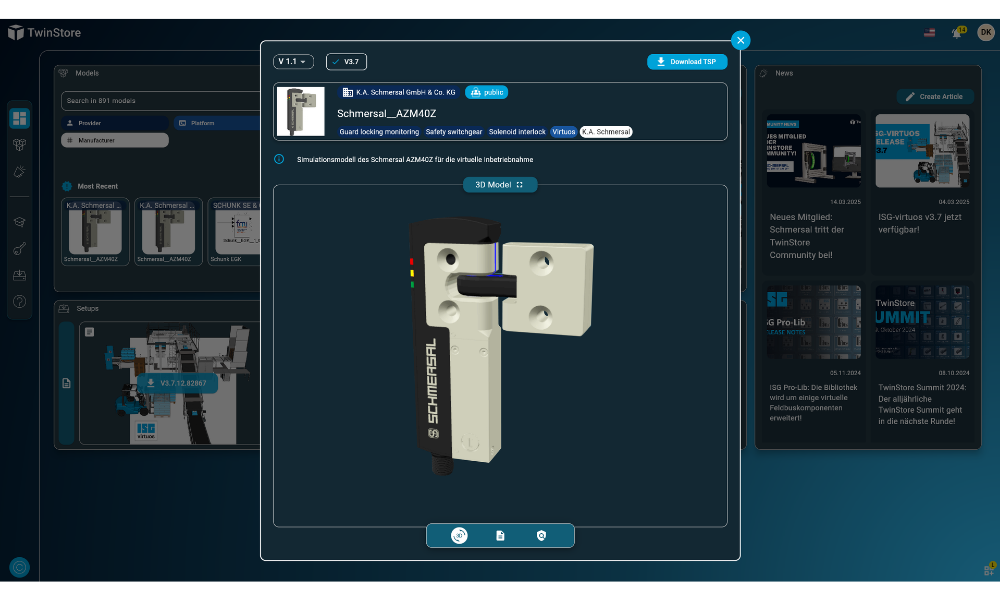Select the document tab icon at the bottom
This screenshot has height=600, width=1000.
pyautogui.click(x=500, y=536)
